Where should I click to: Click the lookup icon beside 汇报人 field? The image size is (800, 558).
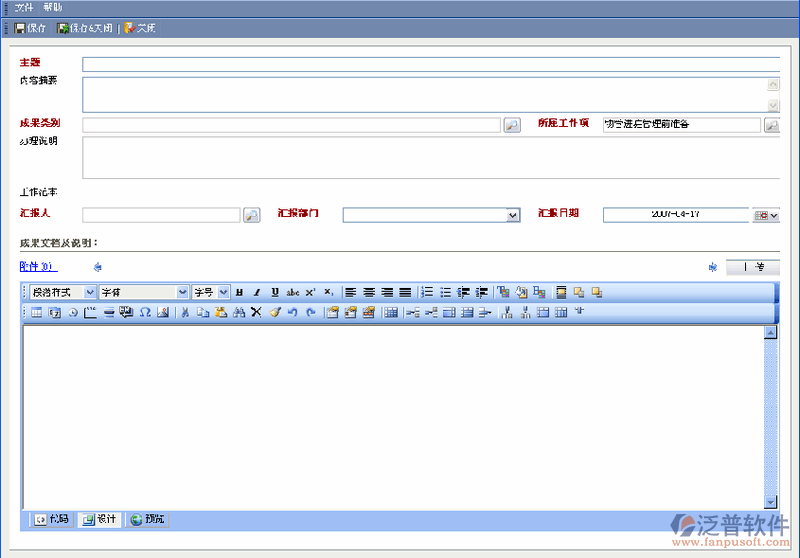[x=251, y=215]
